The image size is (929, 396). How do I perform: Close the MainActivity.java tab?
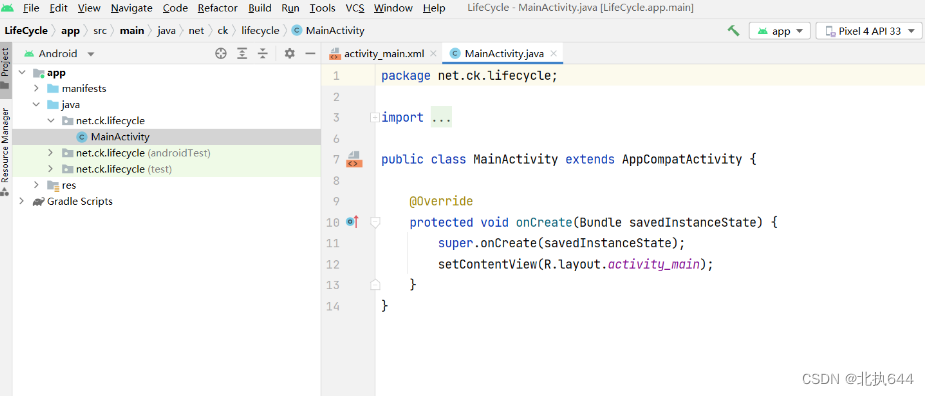[553, 53]
